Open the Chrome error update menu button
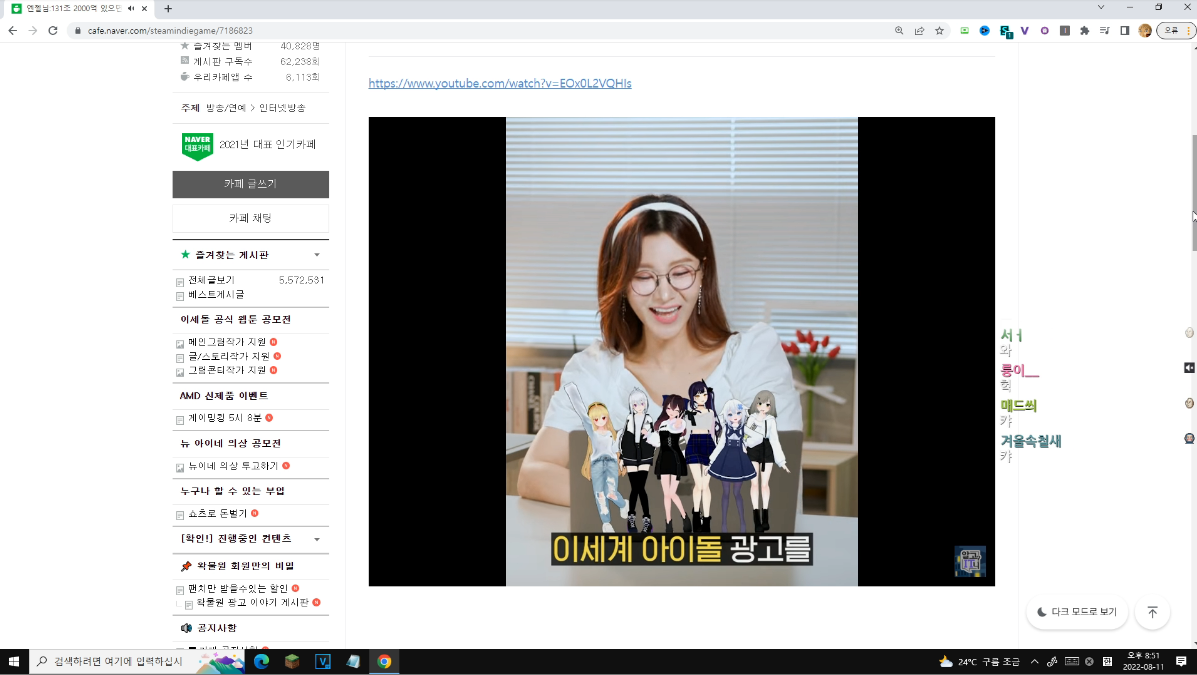1197x675 pixels. tap(1175, 31)
